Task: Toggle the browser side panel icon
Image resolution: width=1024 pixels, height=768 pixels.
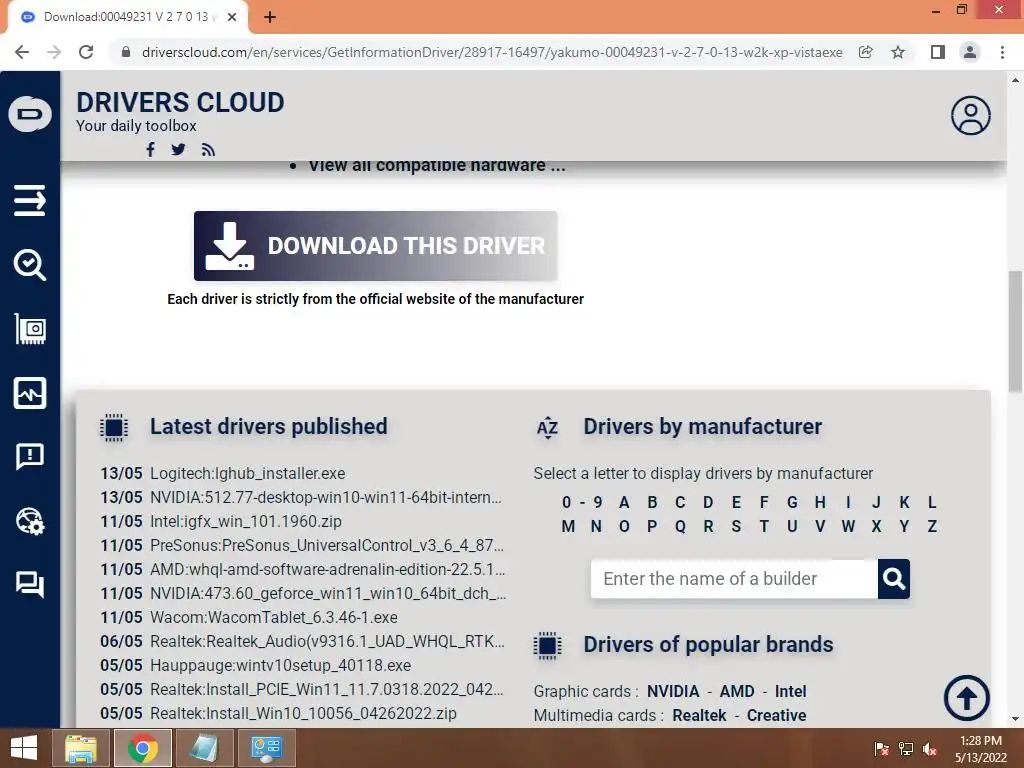Action: 938,52
